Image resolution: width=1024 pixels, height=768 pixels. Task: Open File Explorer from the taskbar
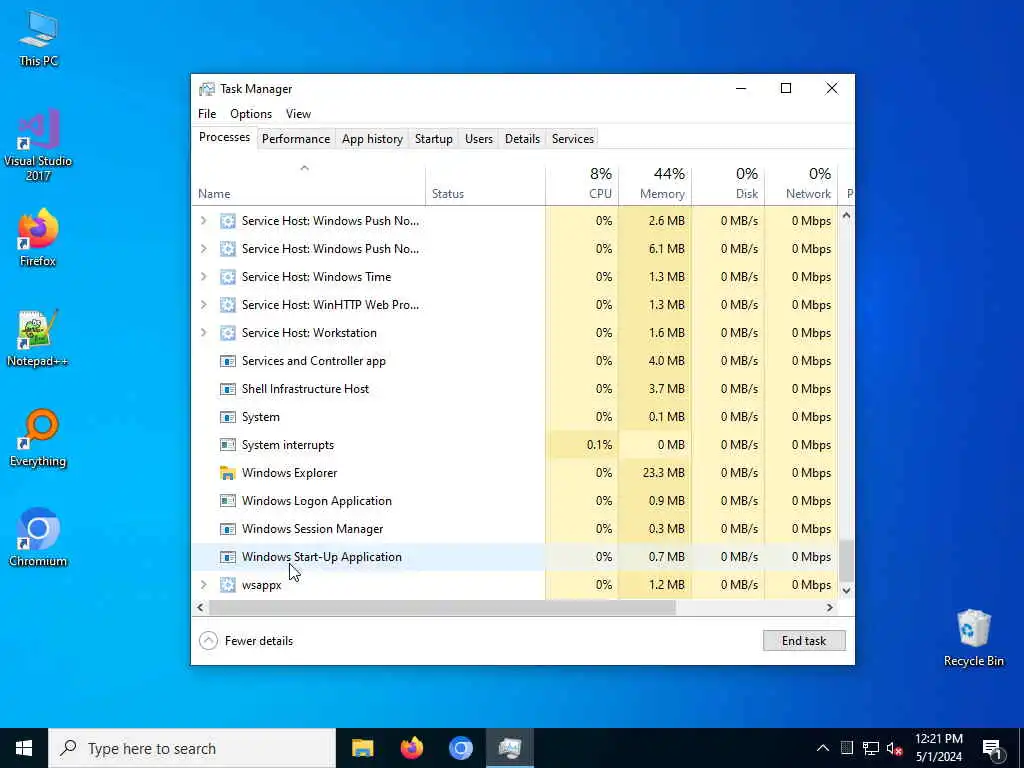coord(362,748)
